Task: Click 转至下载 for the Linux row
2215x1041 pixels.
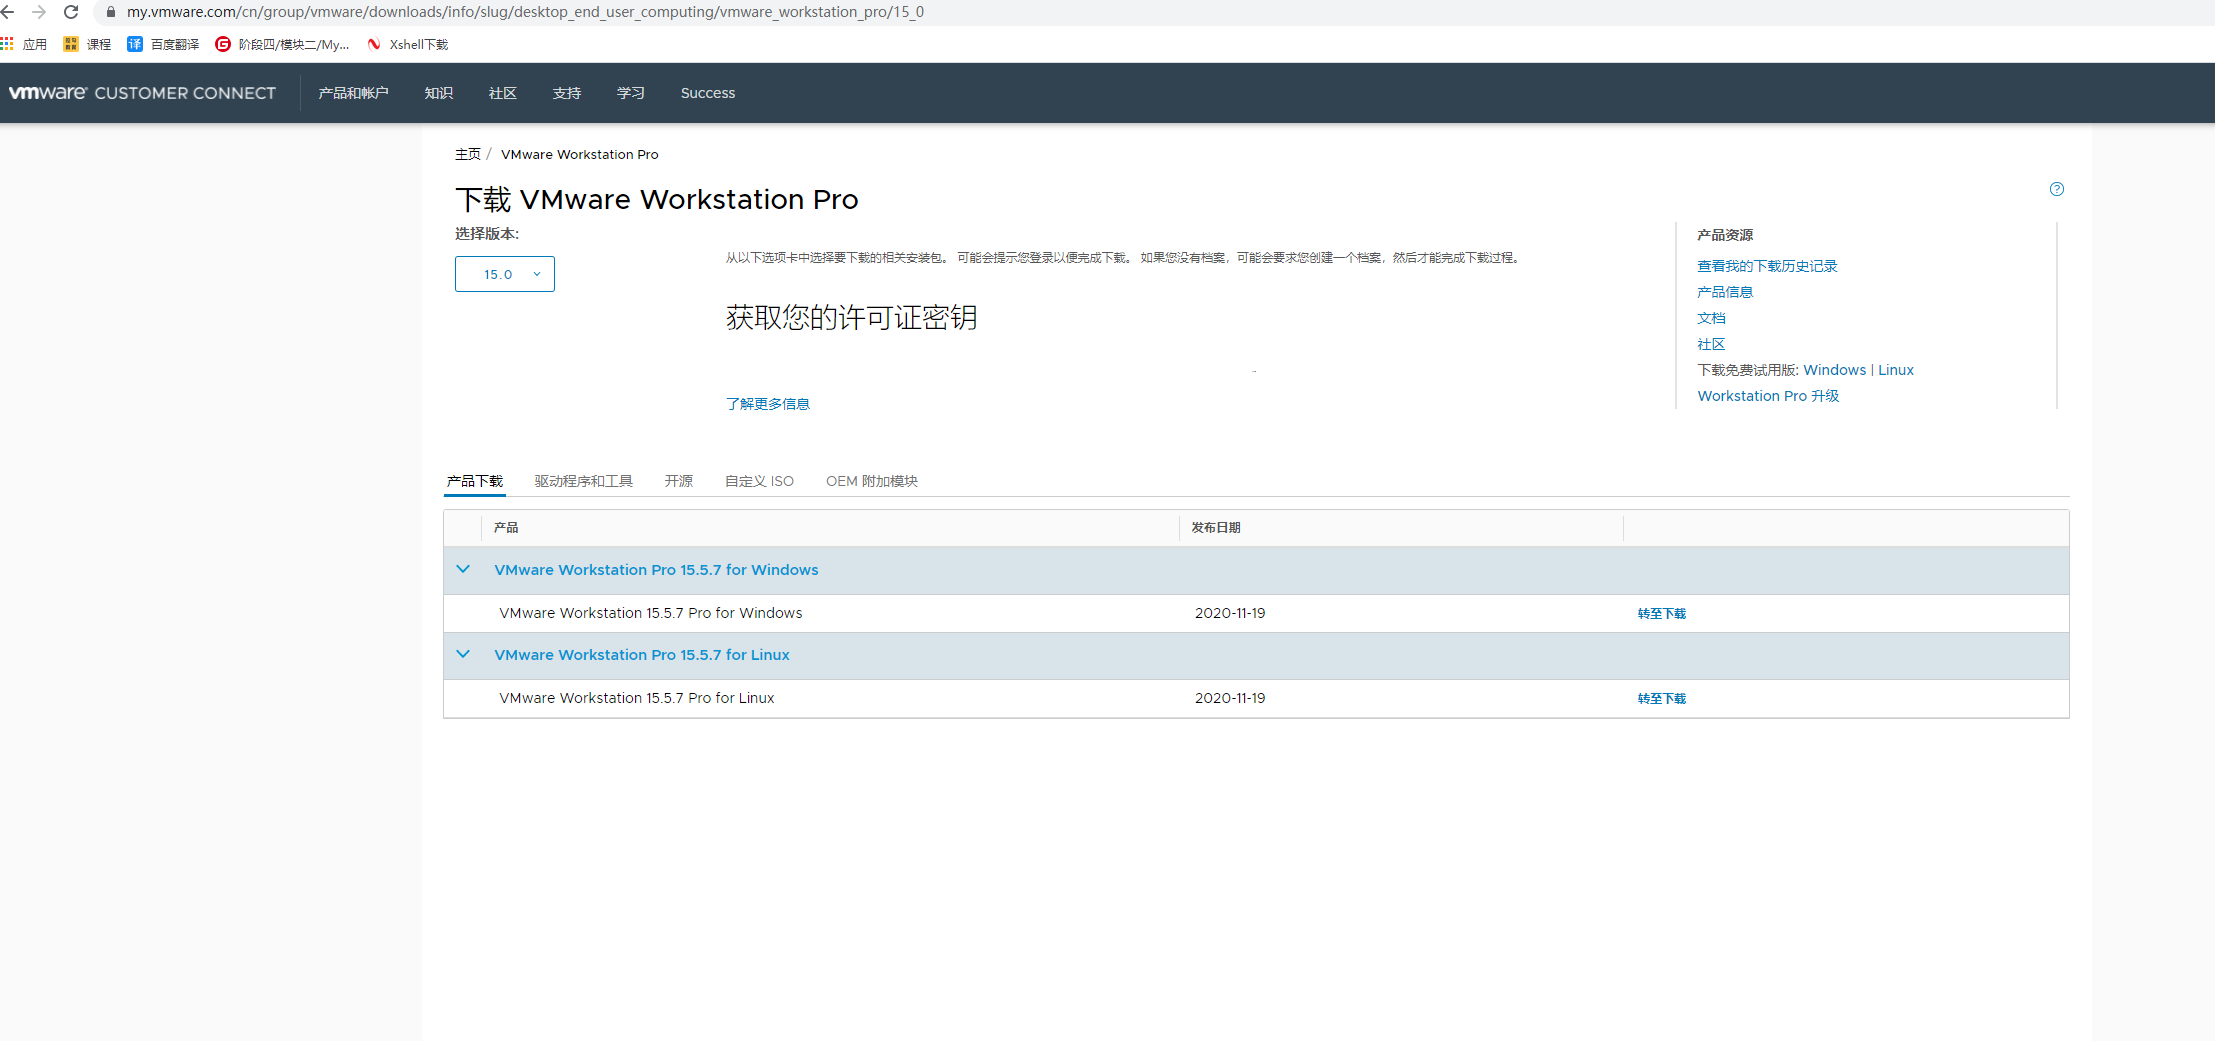Action: coord(1662,699)
